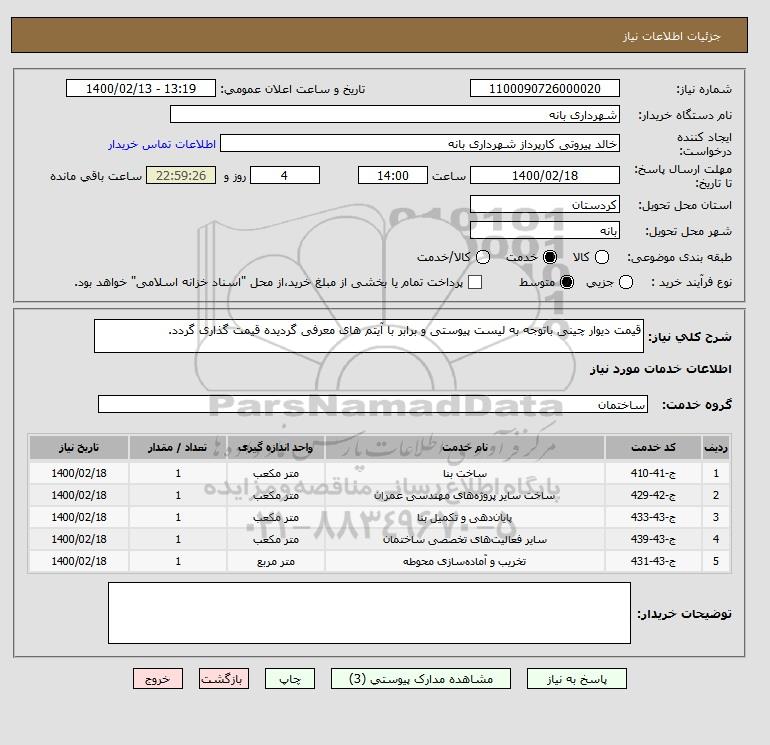Screen dimensions: 770x745
Task: Click the ردیف column header
Action: 715,447
